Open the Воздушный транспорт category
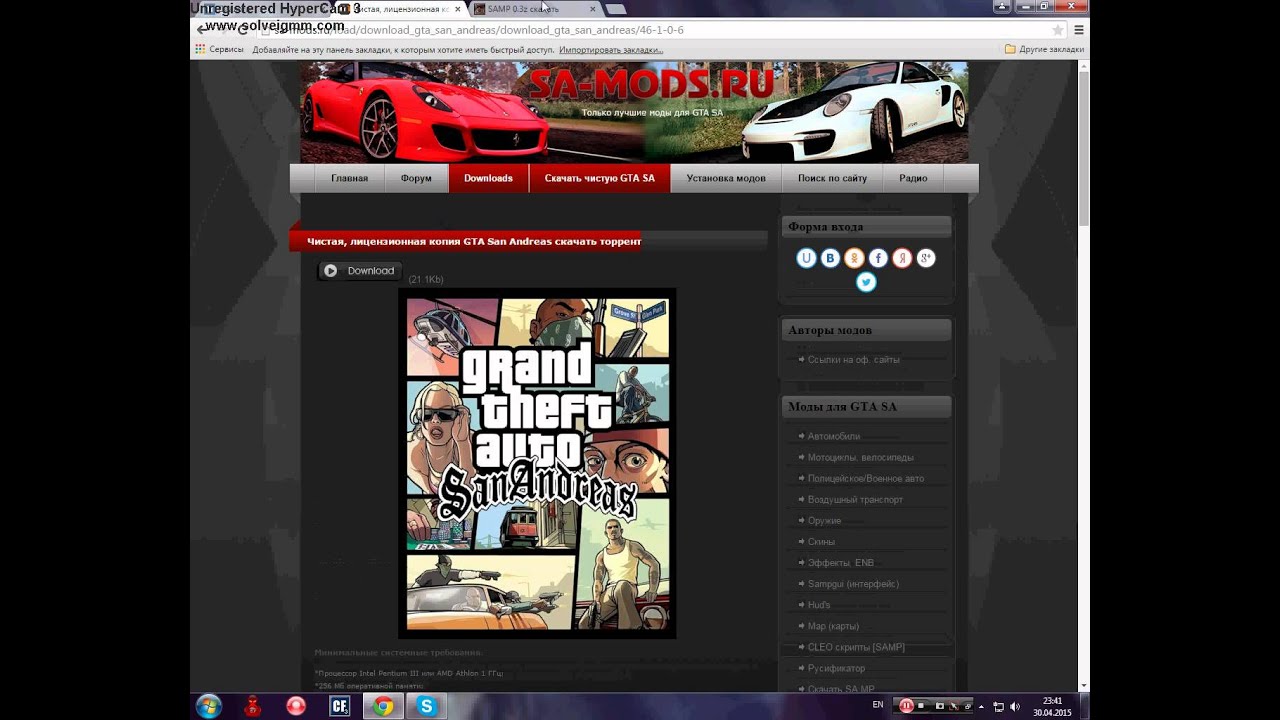This screenshot has height=720, width=1280. coord(855,499)
